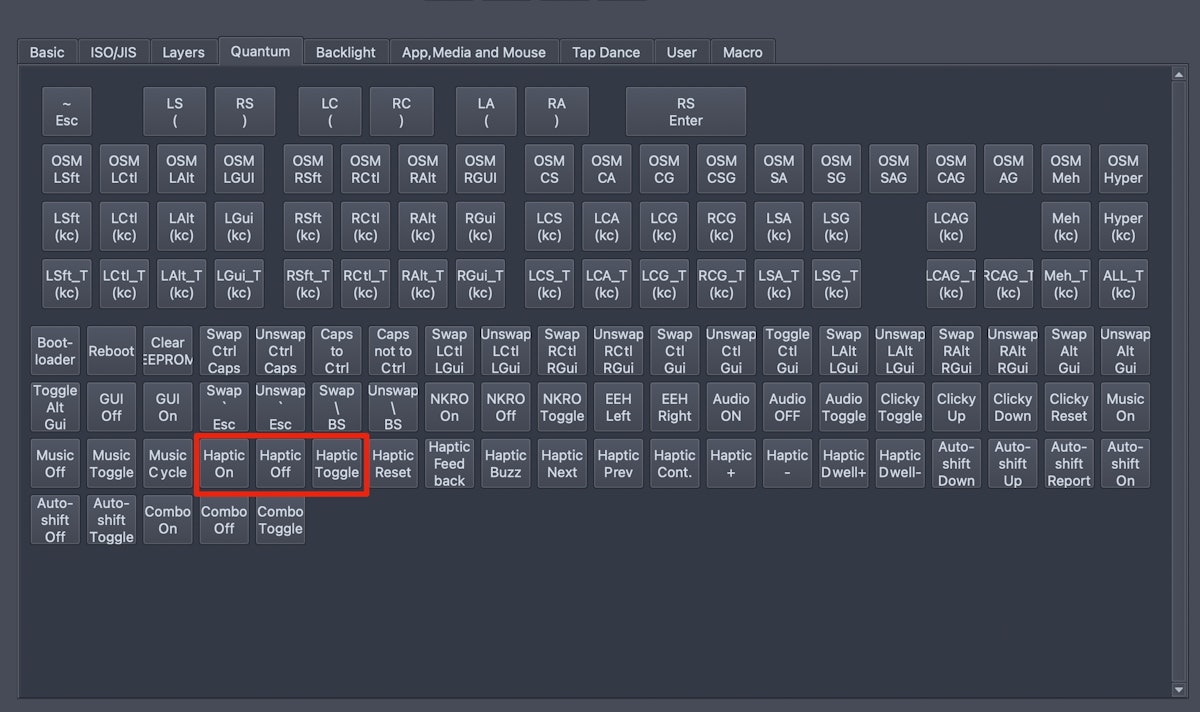Click the ALL_T (kc) button
This screenshot has height=712, width=1200.
[x=1123, y=284]
